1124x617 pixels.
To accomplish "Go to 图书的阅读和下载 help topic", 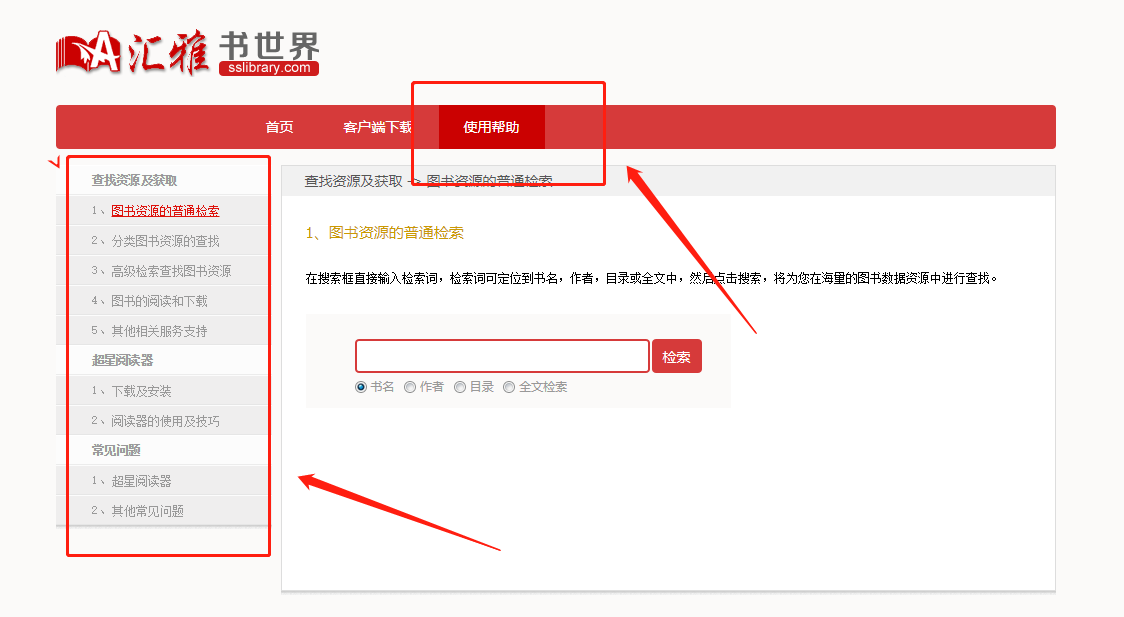I will coord(159,301).
